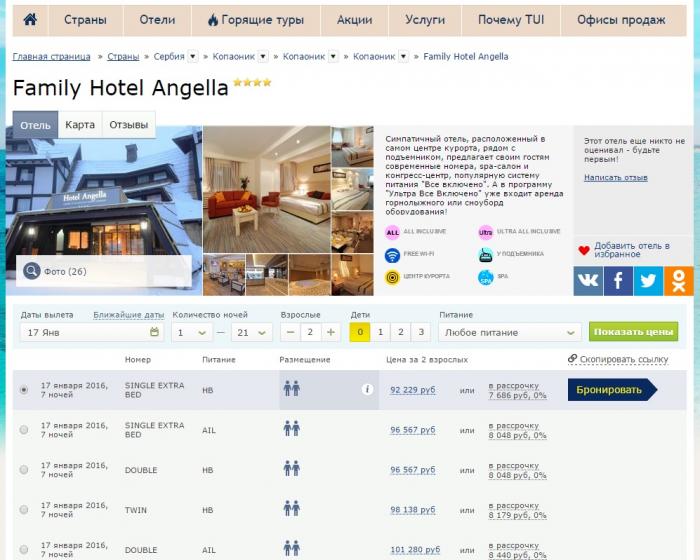Share the hotel on VK
The height and width of the screenshot is (560, 700).
pos(588,281)
